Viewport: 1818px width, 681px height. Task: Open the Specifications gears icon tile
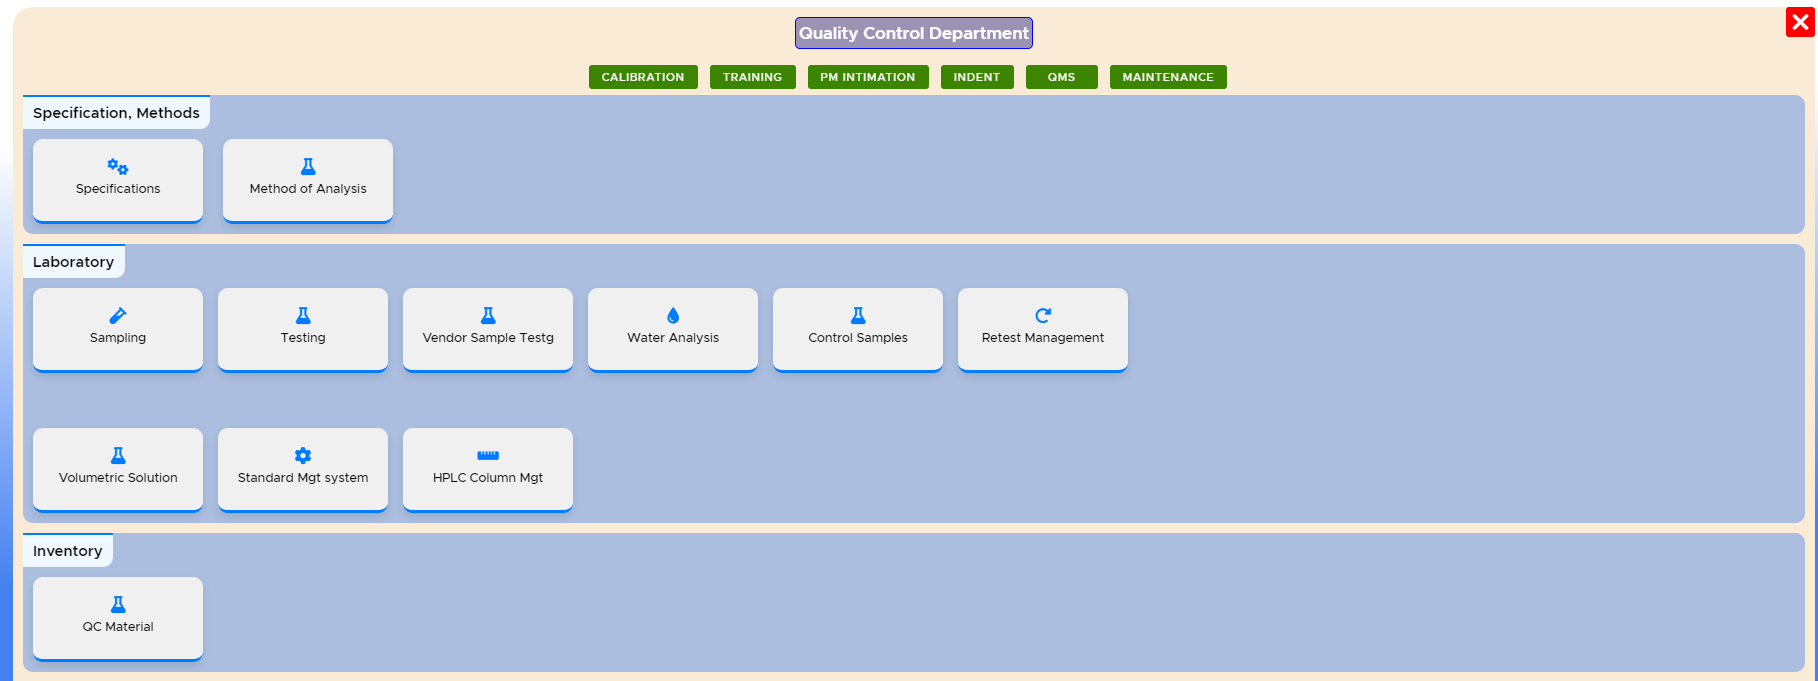click(x=118, y=167)
